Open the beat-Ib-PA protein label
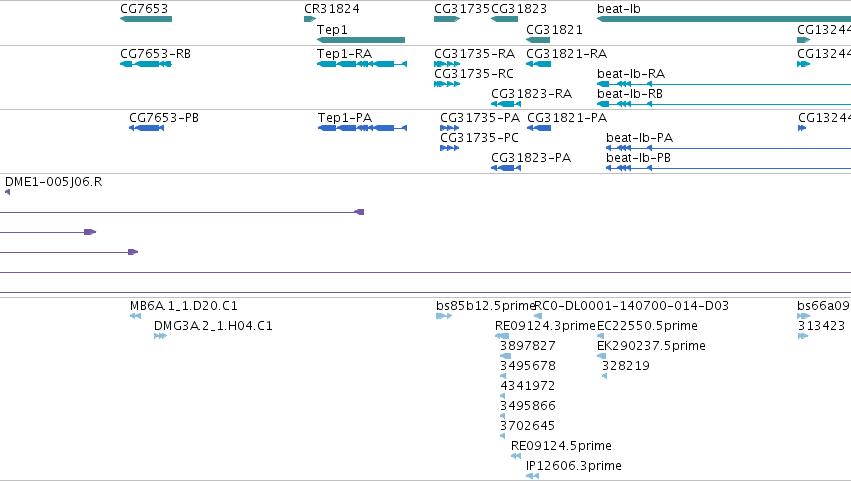The image size is (851, 481). click(639, 137)
